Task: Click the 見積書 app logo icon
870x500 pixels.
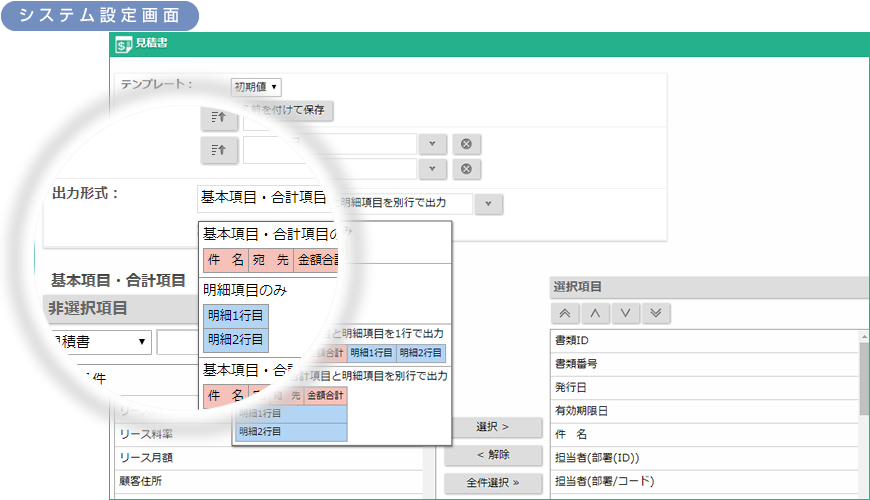Action: 124,44
